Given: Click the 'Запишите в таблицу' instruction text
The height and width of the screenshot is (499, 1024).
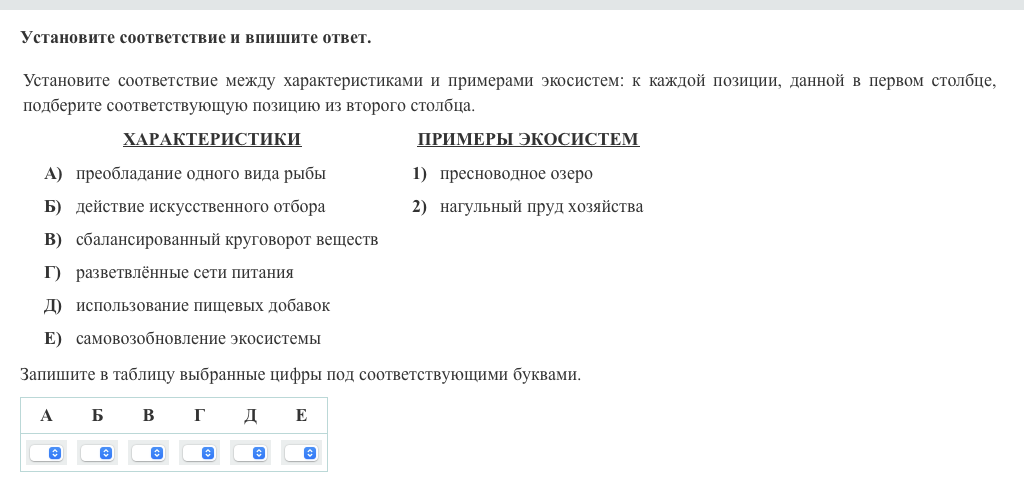Looking at the screenshot, I should click(300, 375).
